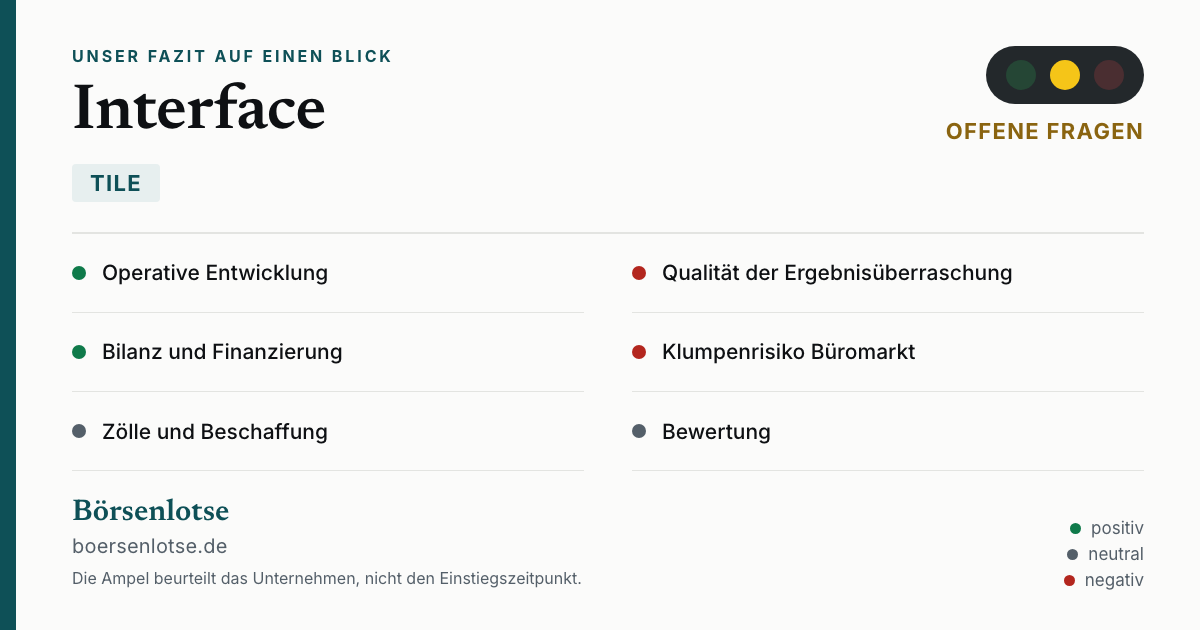Click the positiv legend green dot
The width and height of the screenshot is (1200, 630).
click(x=1076, y=528)
